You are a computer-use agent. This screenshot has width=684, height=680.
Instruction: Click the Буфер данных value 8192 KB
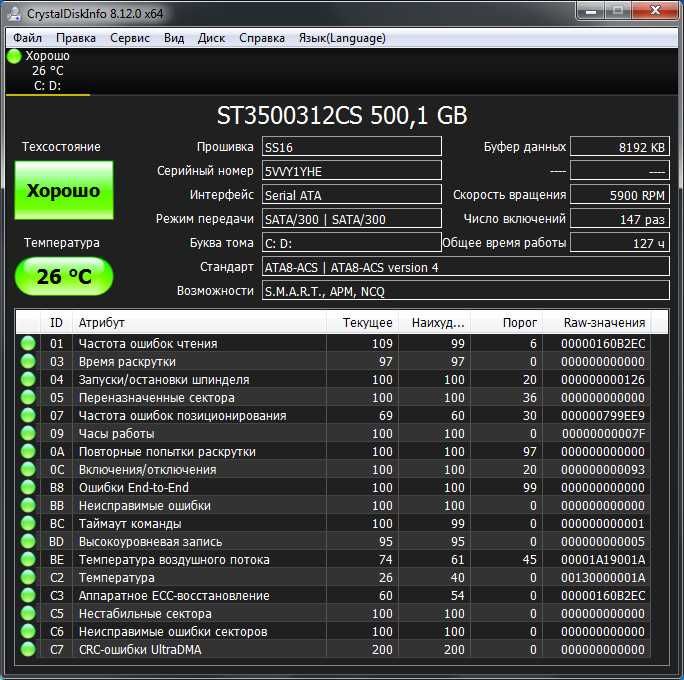620,147
